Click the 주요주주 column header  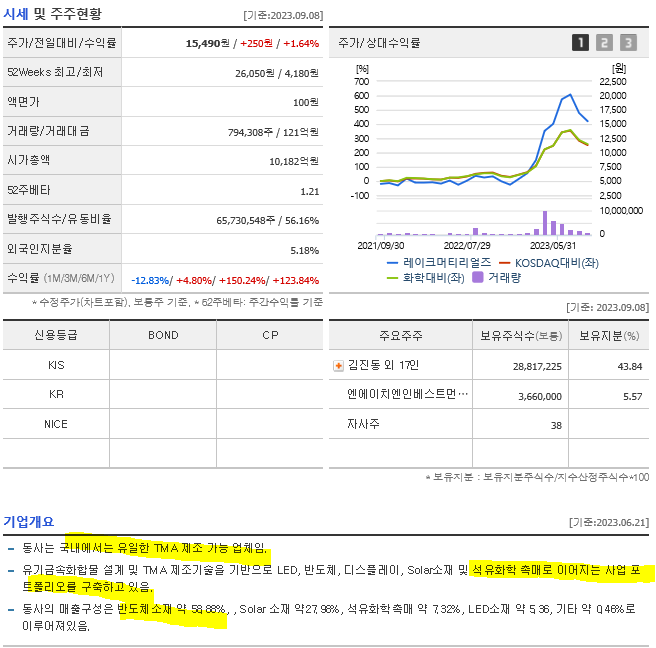[x=401, y=335]
